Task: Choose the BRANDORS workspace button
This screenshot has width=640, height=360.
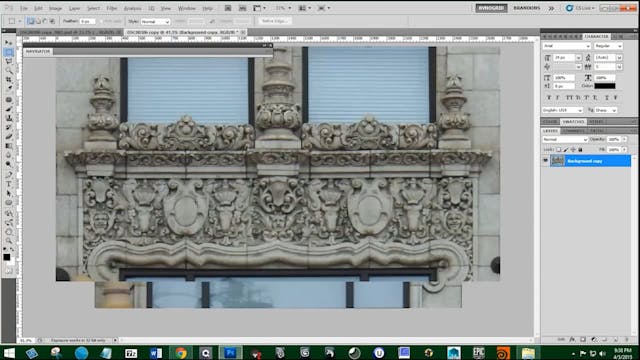Action: point(527,8)
